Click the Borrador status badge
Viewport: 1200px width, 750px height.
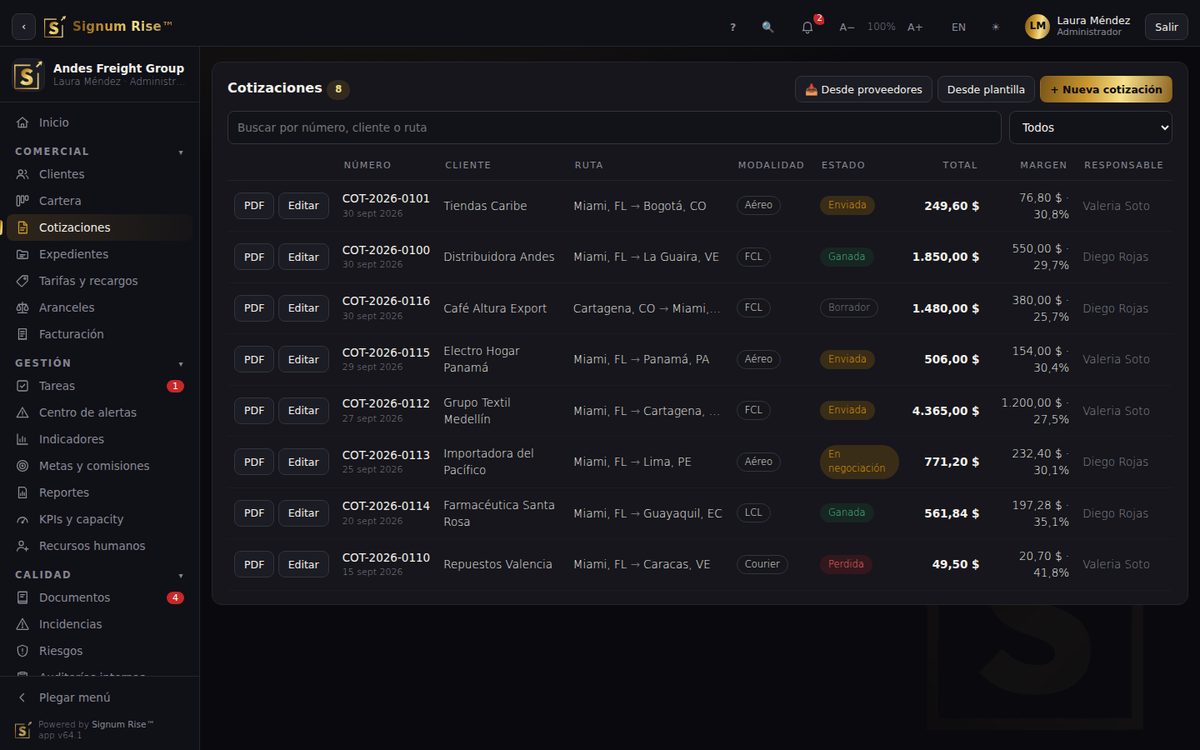click(x=849, y=308)
